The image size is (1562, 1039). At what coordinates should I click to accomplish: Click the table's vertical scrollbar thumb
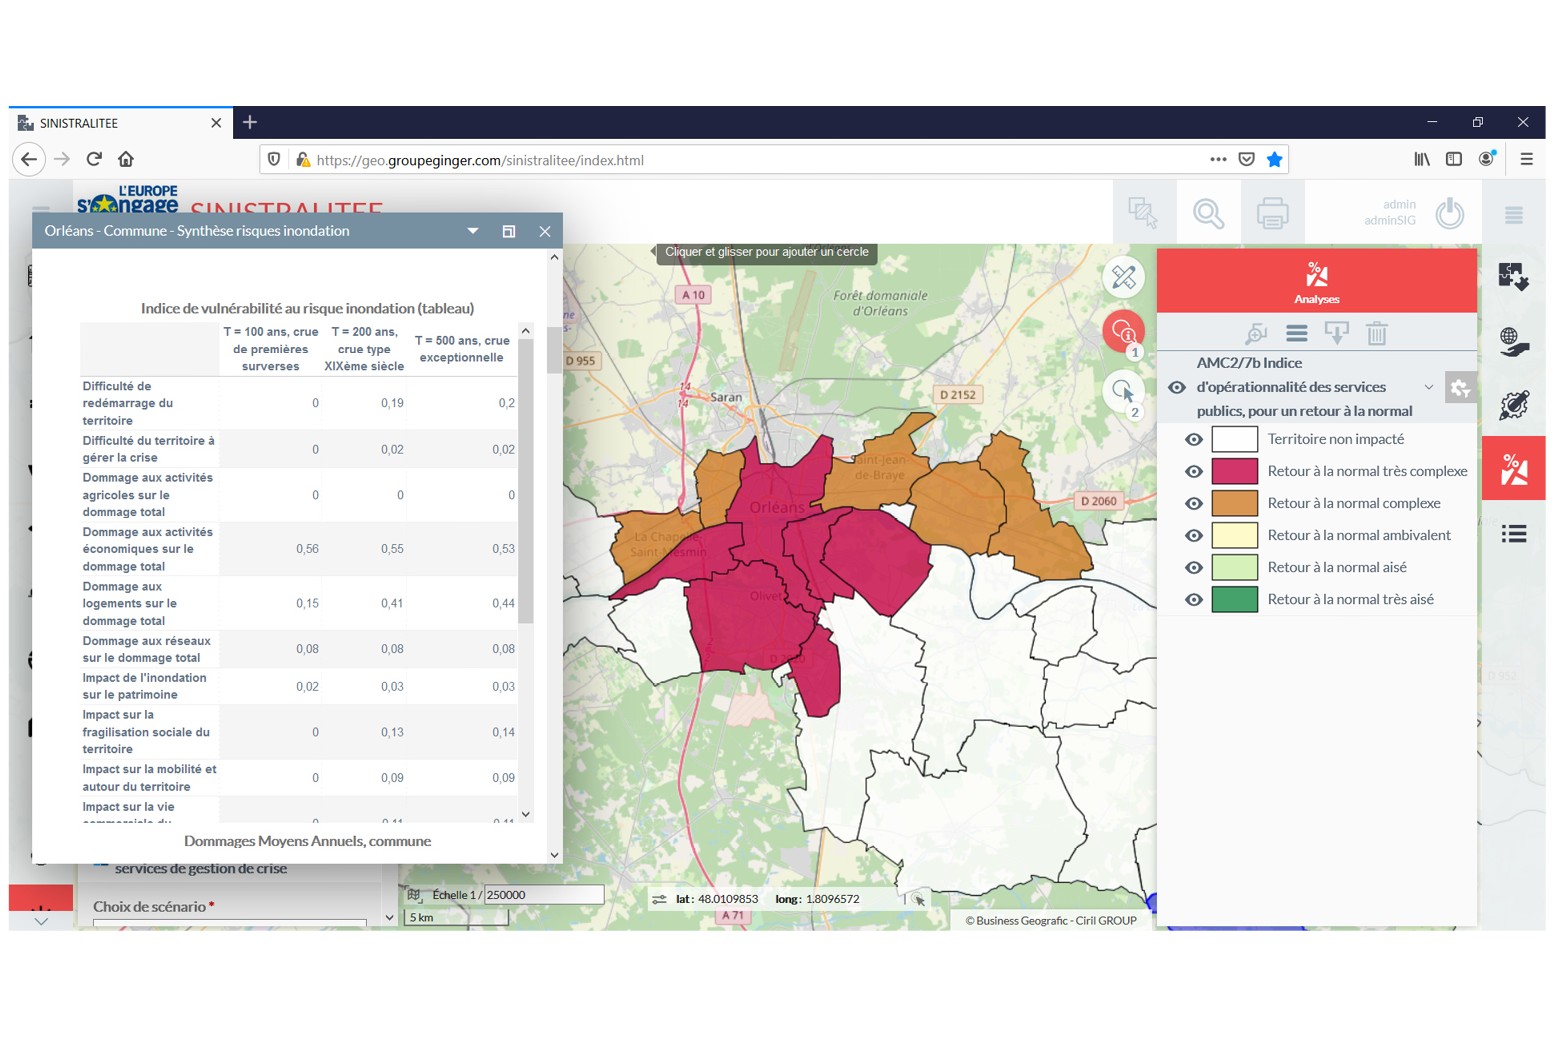click(x=526, y=482)
